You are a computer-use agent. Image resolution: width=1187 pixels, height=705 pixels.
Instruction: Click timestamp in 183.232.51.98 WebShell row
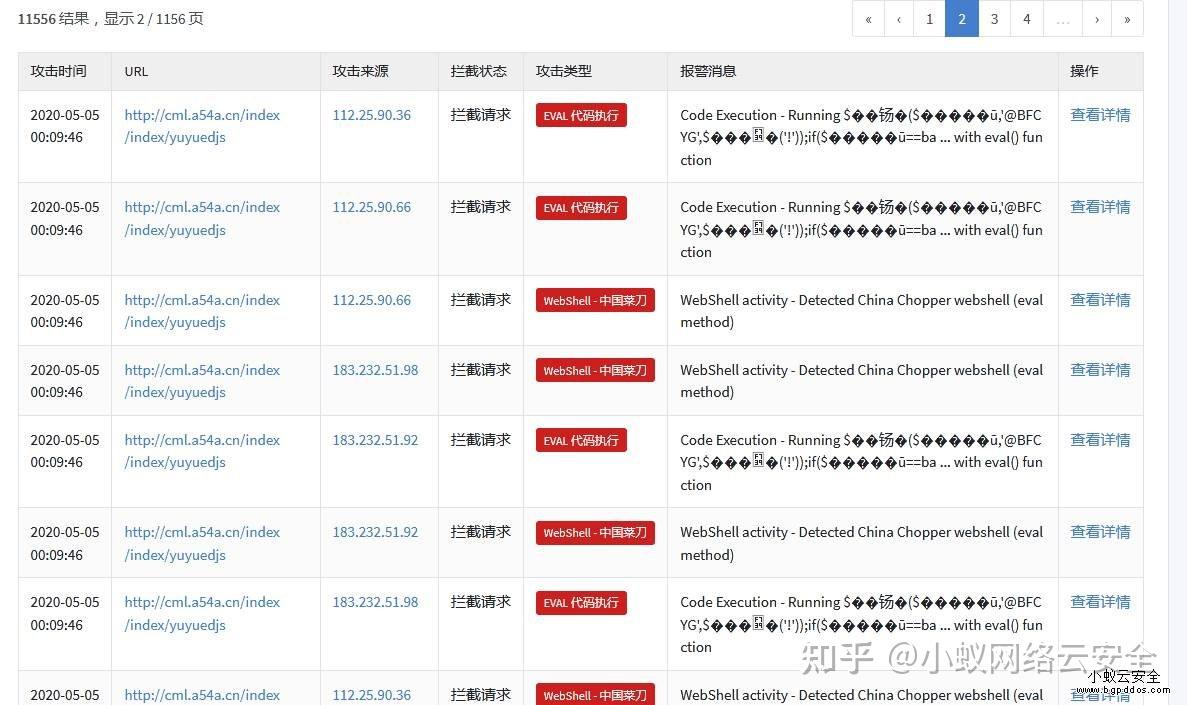pyautogui.click(x=65, y=381)
